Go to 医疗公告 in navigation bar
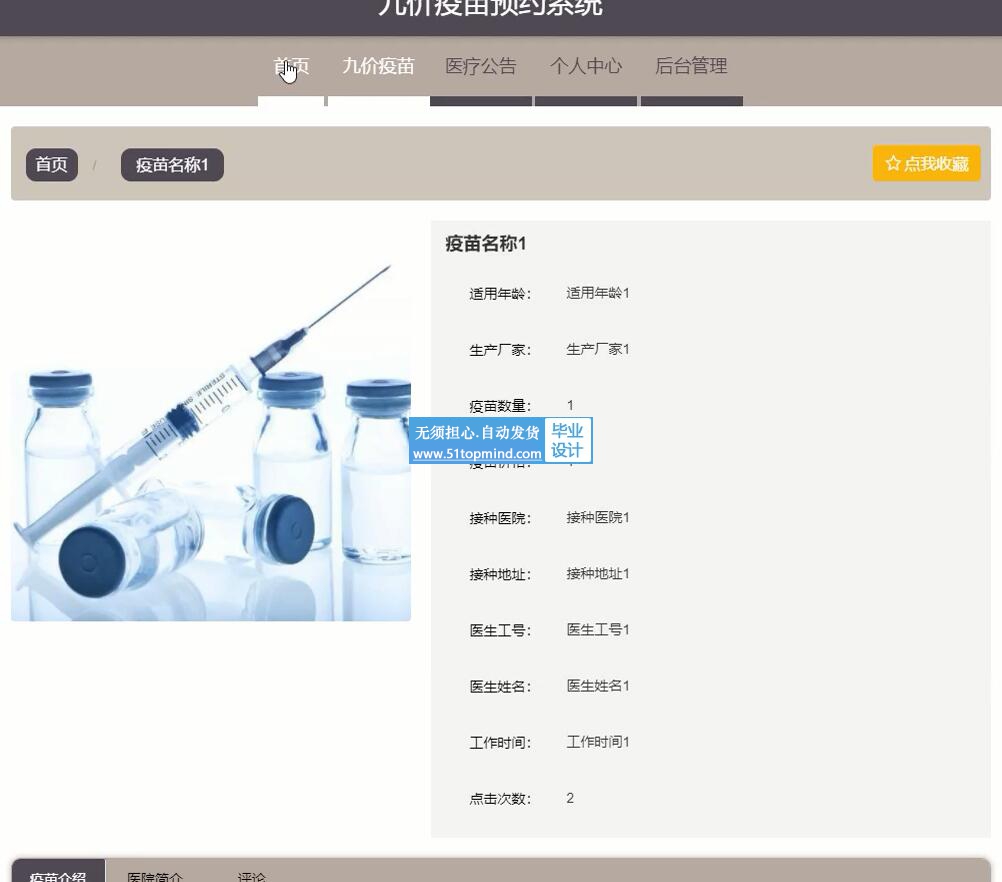 point(481,67)
